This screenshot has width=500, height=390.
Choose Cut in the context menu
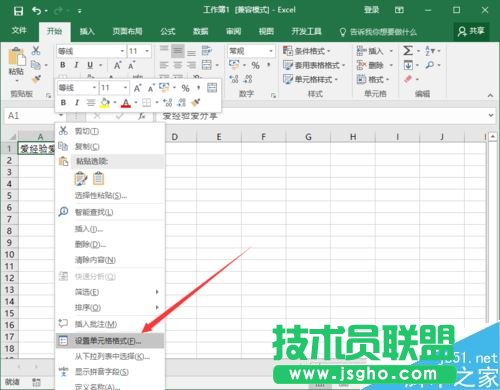click(110, 131)
